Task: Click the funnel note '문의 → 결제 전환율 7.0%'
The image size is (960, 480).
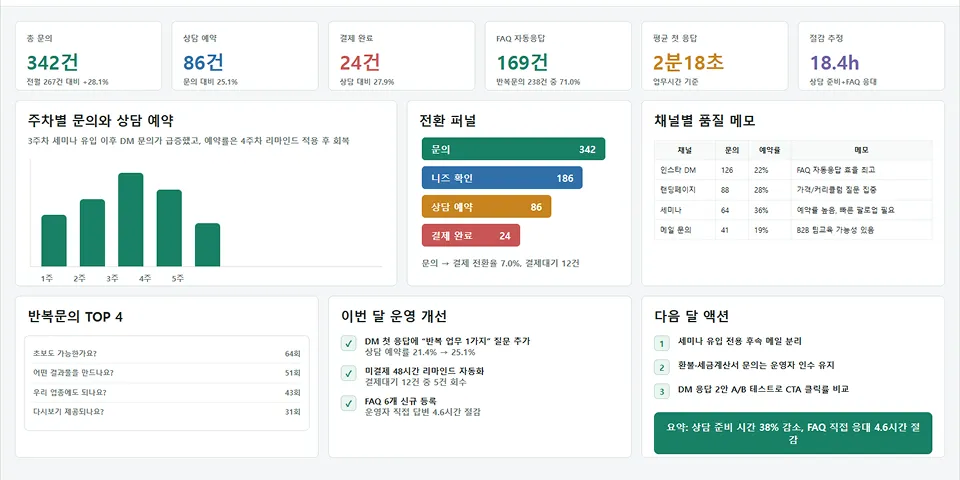Action: [x=500, y=263]
